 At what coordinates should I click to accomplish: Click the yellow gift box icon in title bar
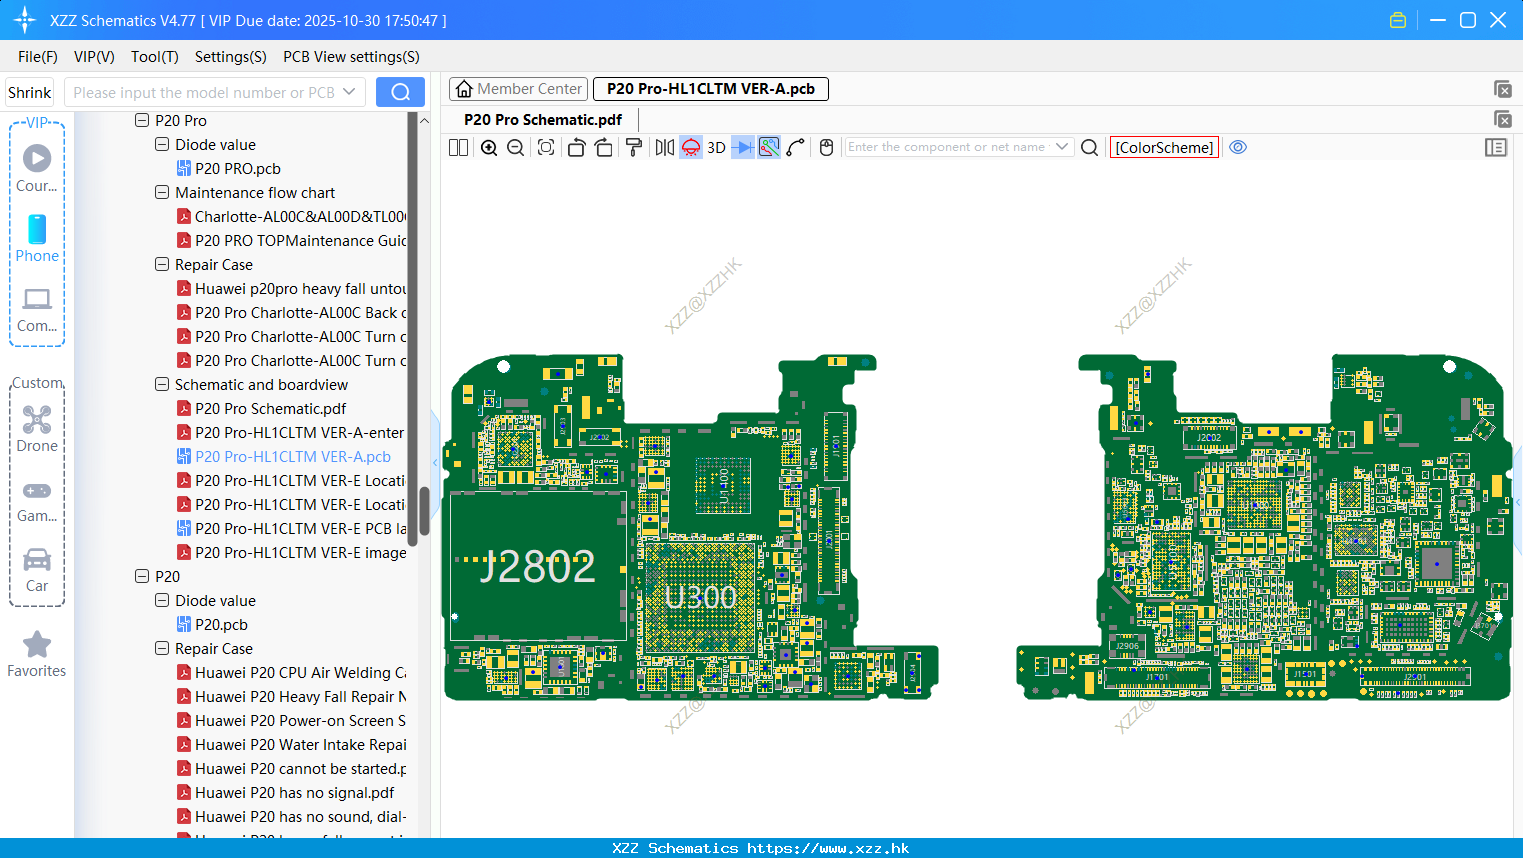pos(1398,20)
